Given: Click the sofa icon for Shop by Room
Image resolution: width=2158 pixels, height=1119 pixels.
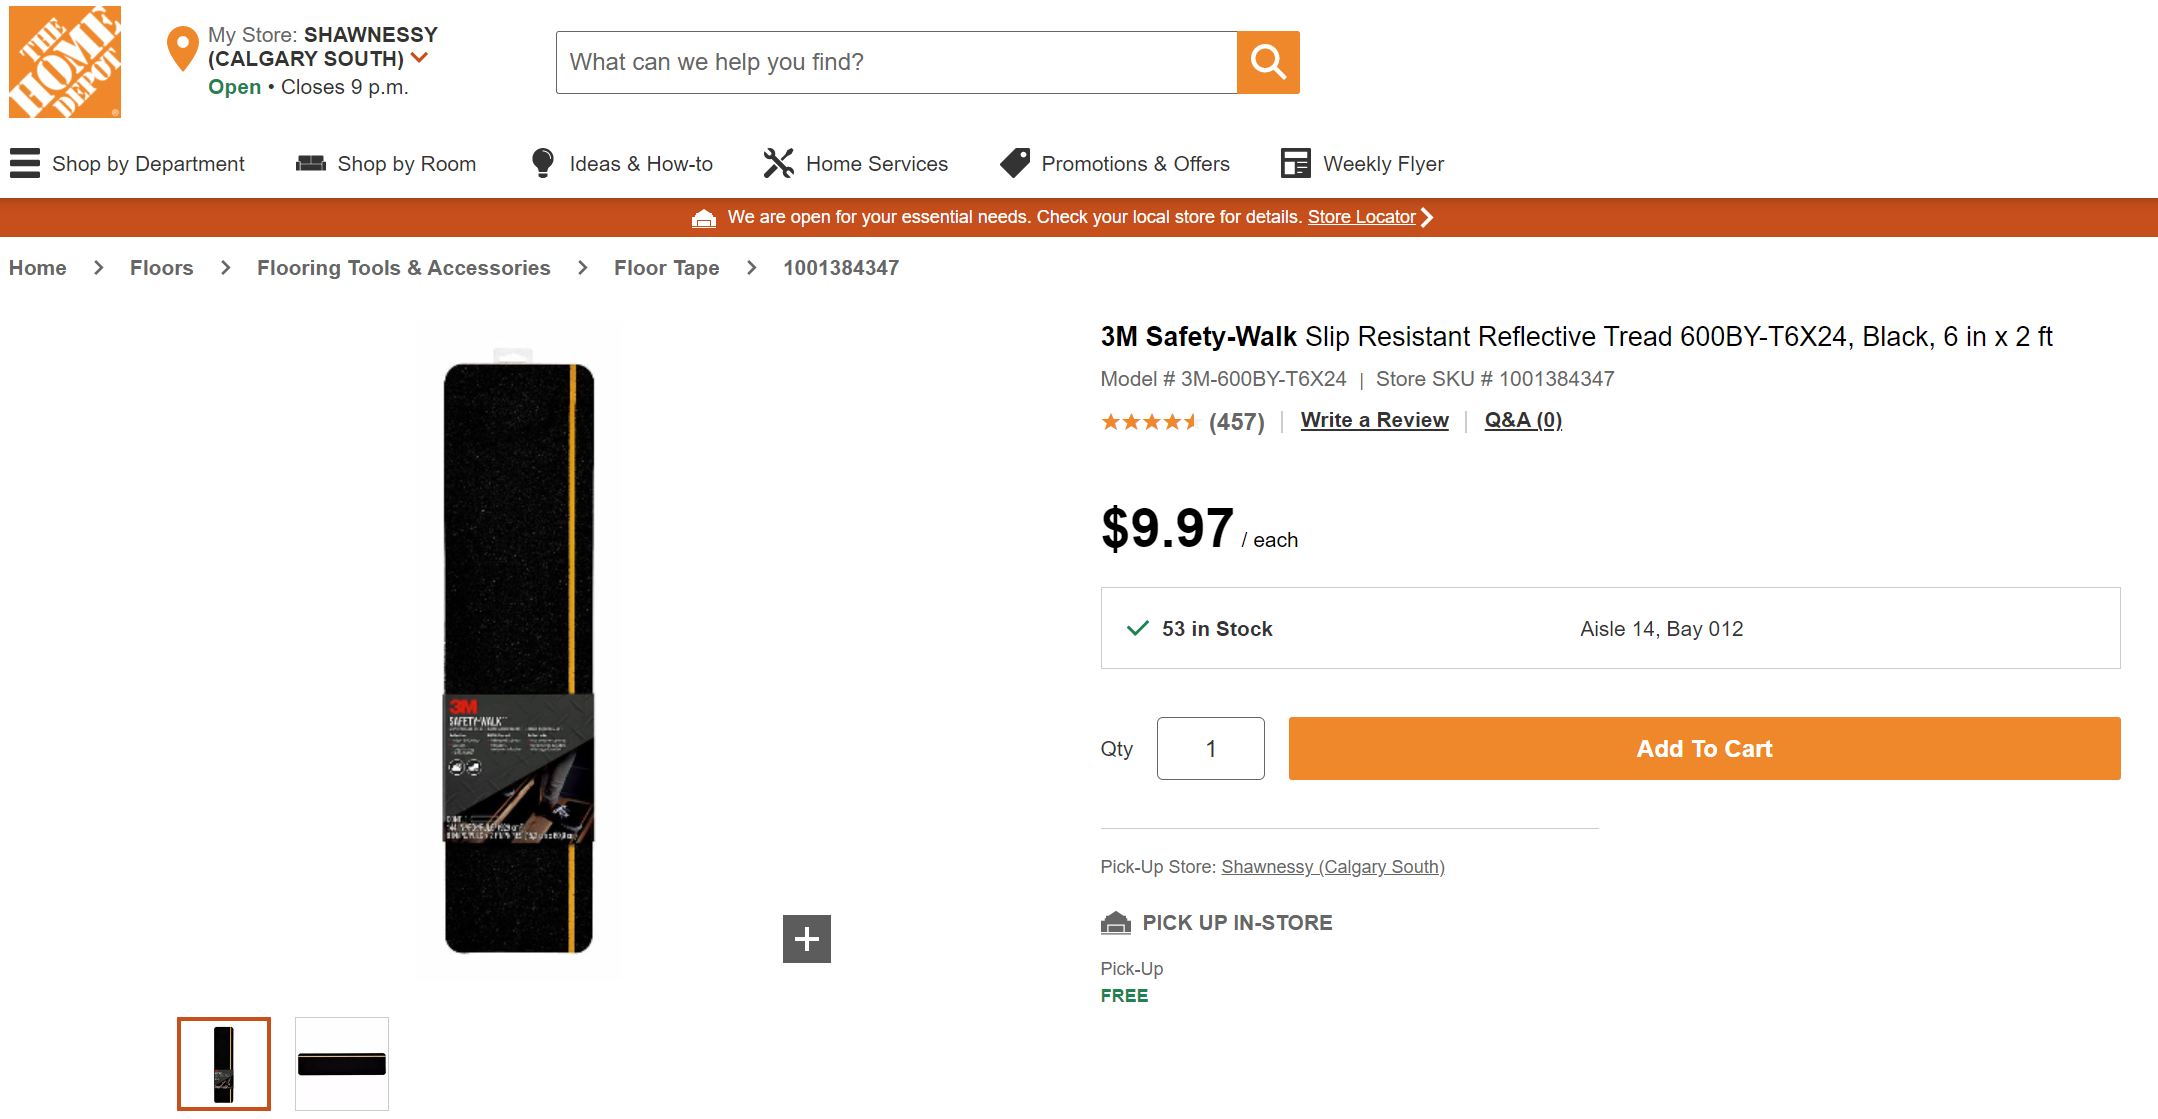Looking at the screenshot, I should click(311, 163).
